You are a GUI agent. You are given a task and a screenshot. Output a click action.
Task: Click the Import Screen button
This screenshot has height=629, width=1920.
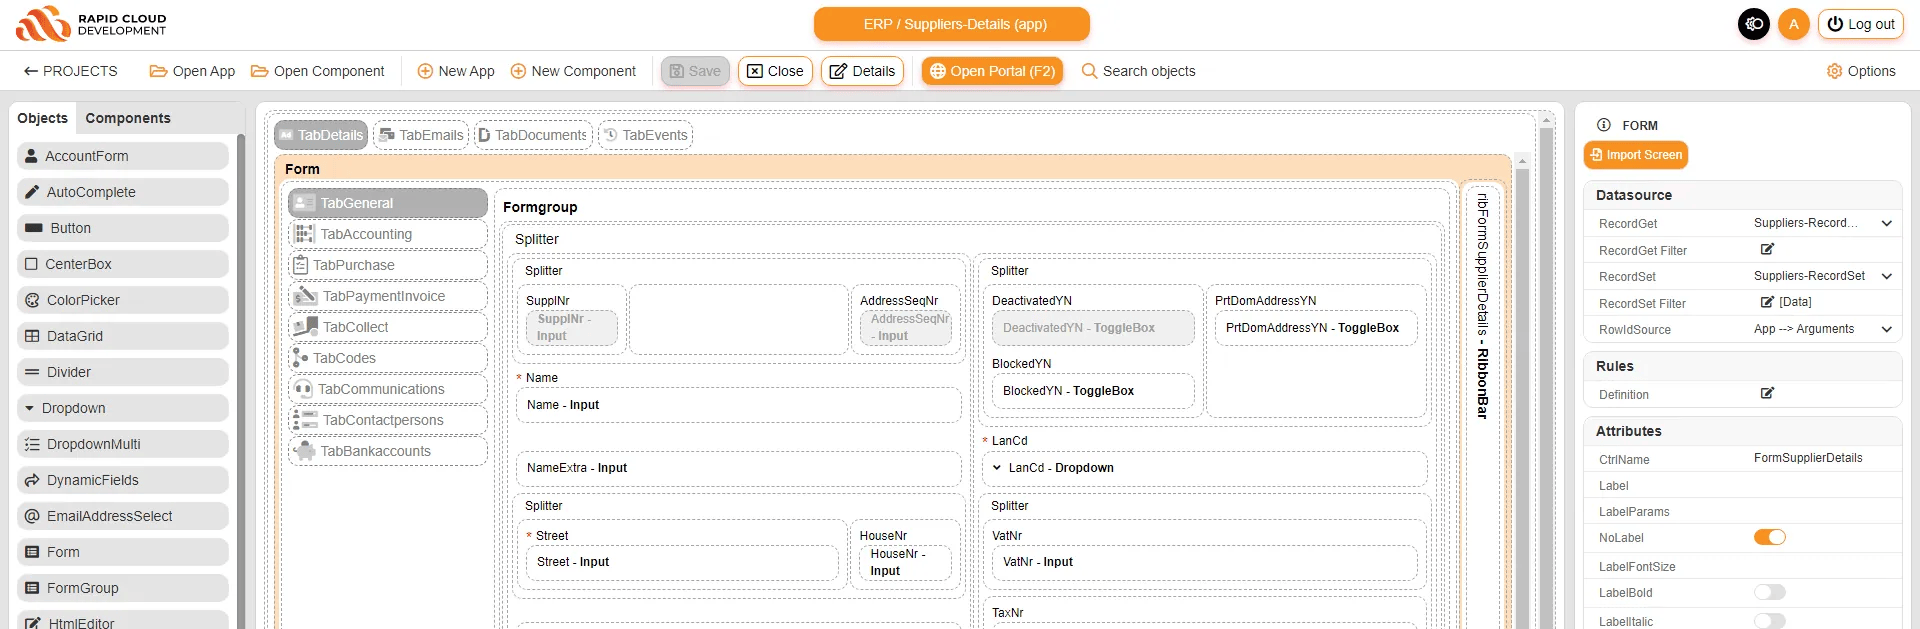point(1635,155)
